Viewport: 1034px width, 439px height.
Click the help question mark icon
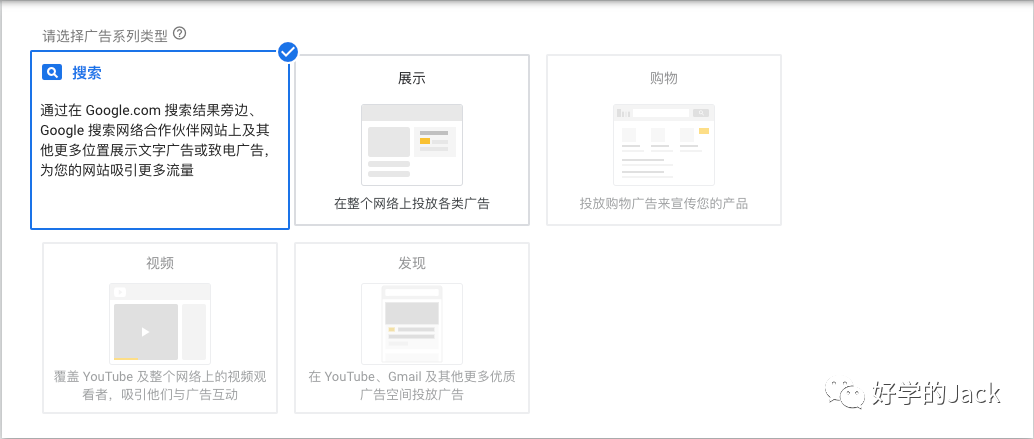pos(179,34)
